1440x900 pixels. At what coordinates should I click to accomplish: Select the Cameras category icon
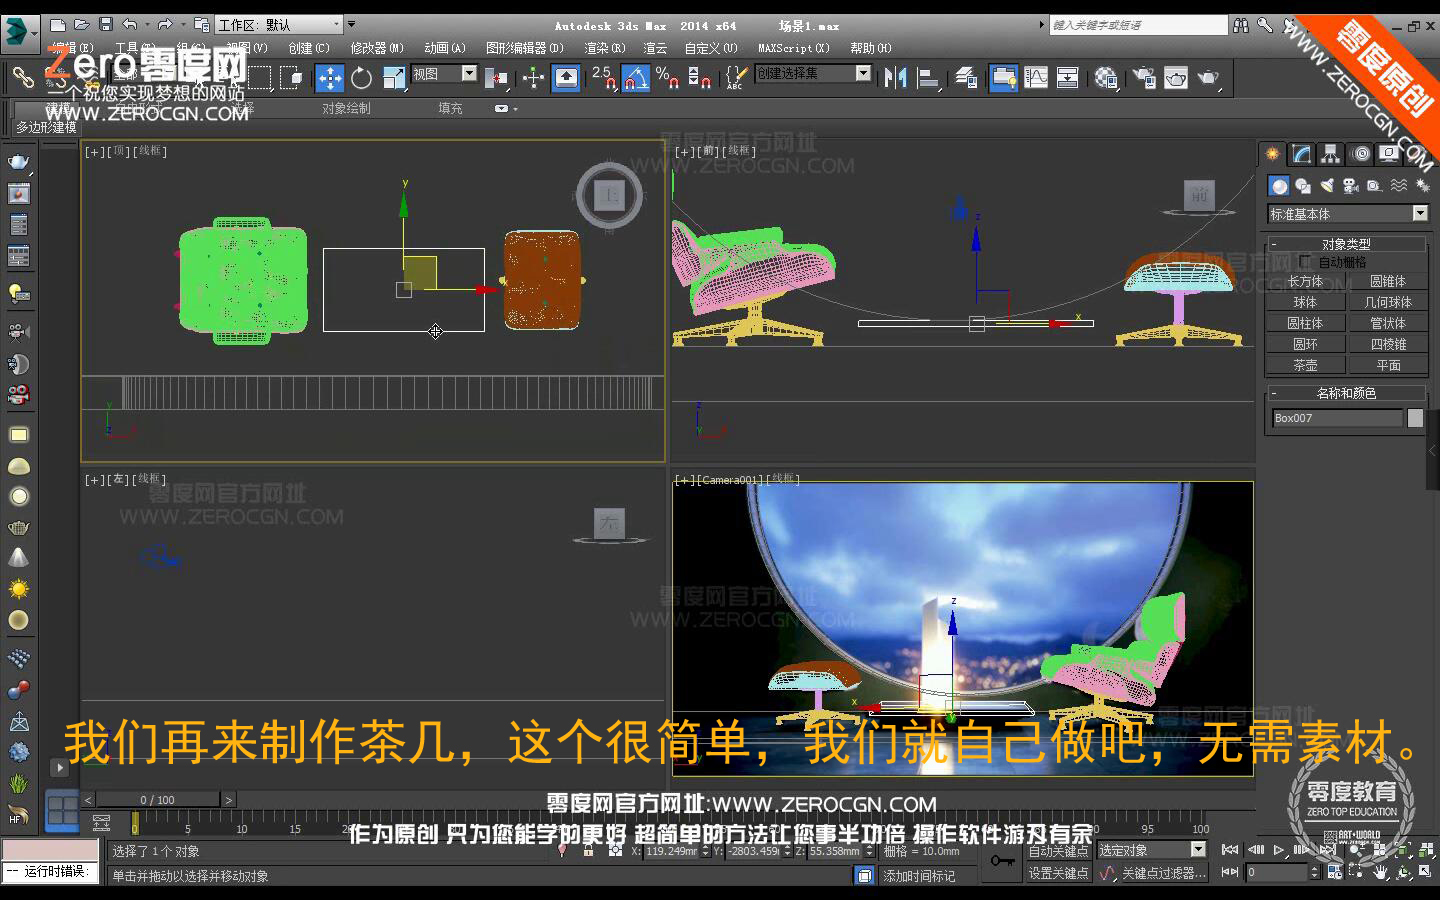click(1350, 185)
